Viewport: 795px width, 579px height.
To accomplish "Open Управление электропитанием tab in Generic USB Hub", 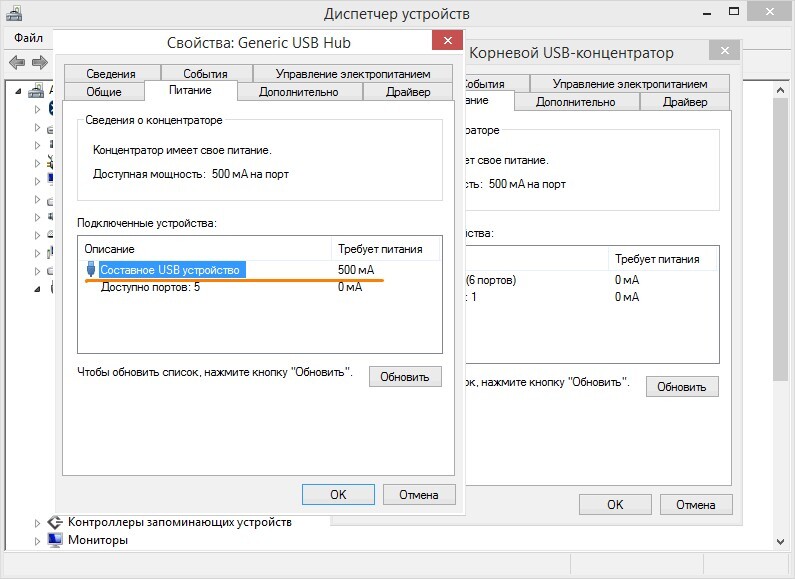I will point(353,74).
